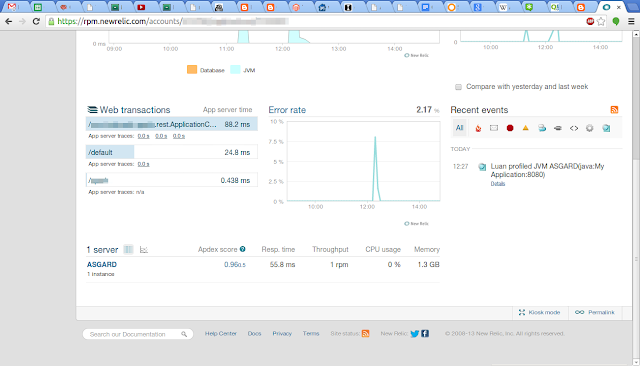Toggle the Database legend swatch
The image size is (640, 366).
pos(192,70)
